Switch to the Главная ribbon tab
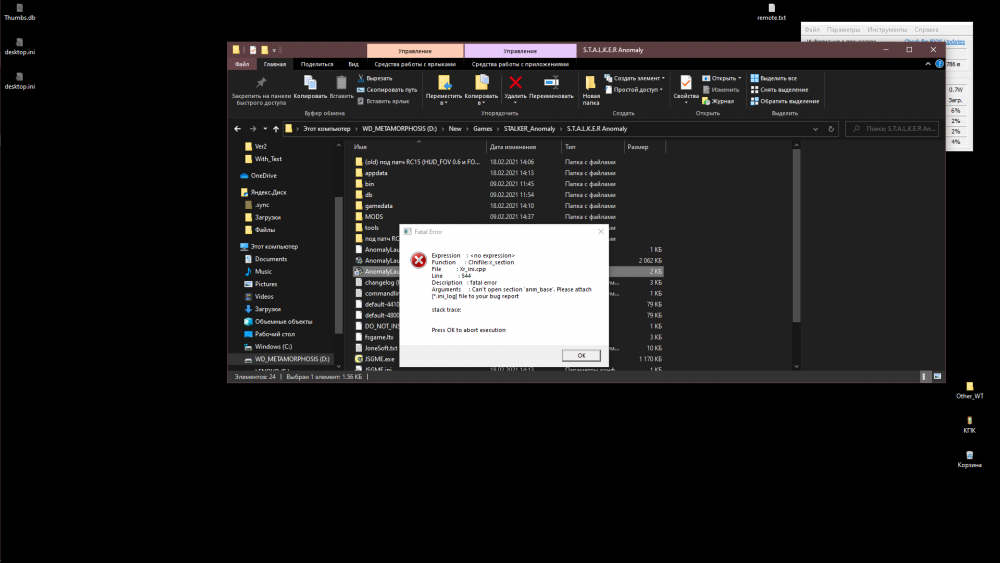Viewport: 1000px width, 563px height. pyautogui.click(x=275, y=64)
